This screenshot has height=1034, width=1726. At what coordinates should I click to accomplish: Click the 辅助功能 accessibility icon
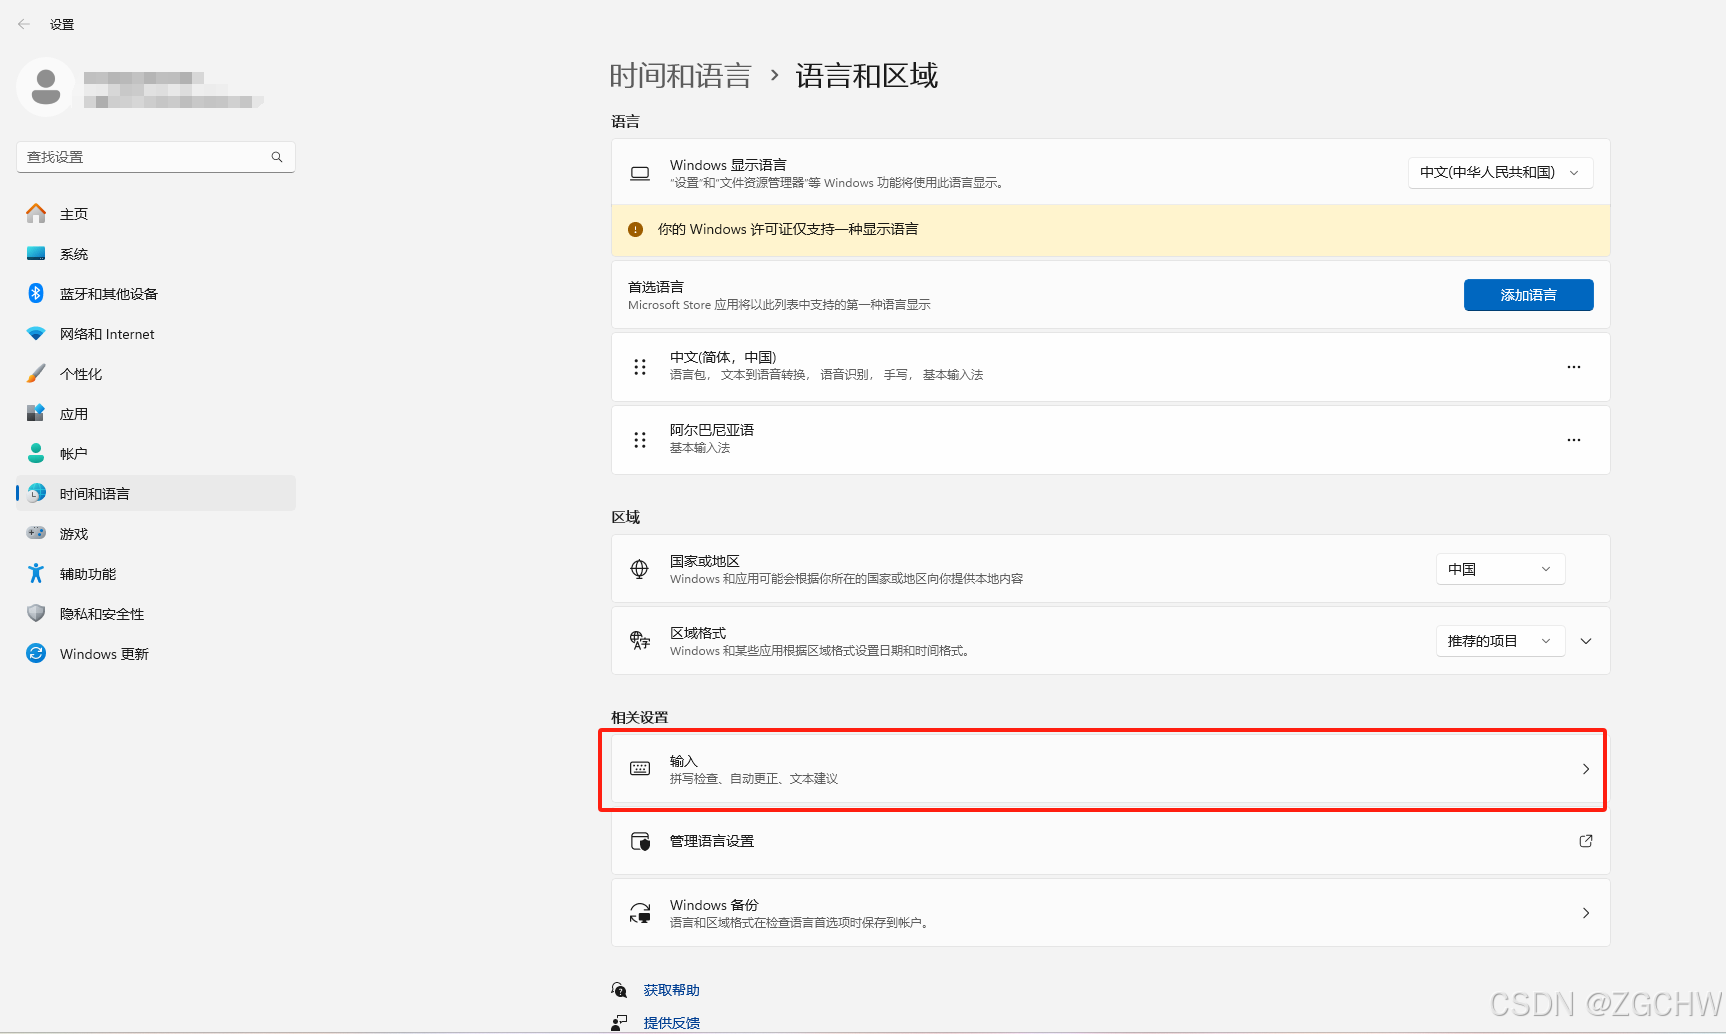36,573
